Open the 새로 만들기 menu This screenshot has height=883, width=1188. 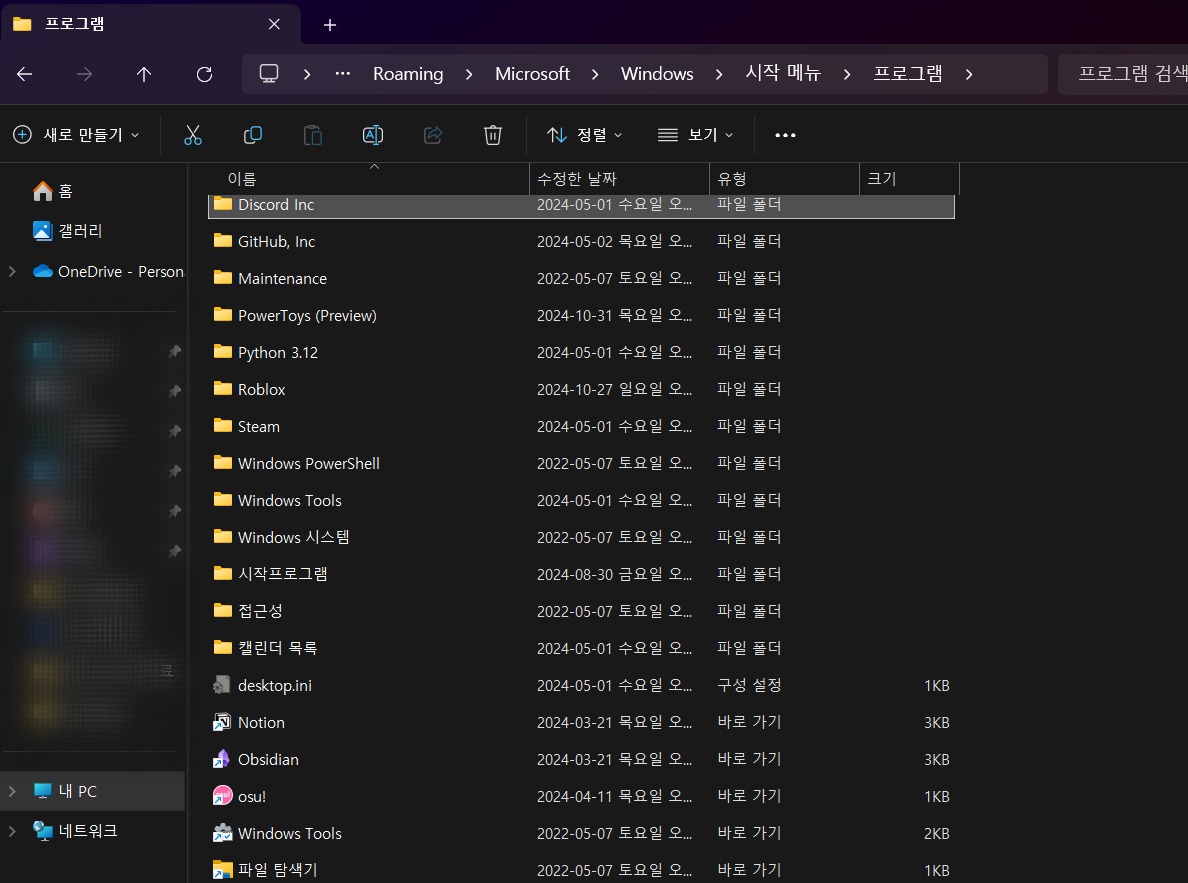pyautogui.click(x=77, y=135)
